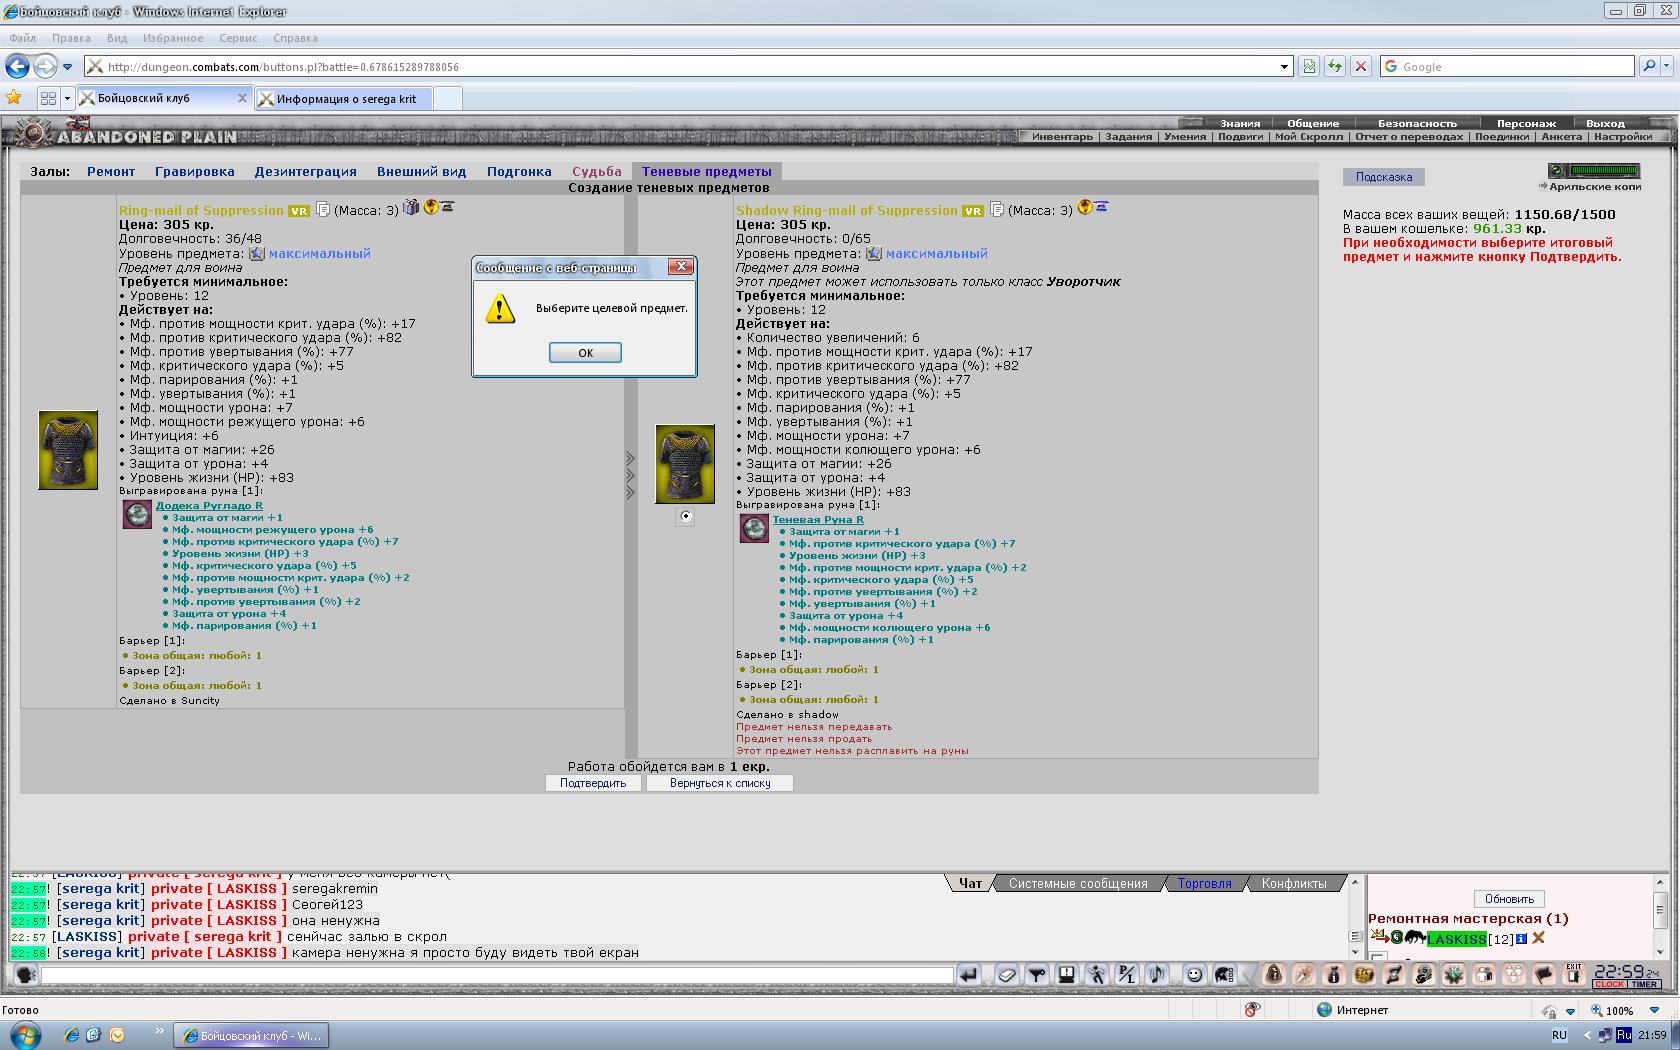This screenshot has width=1680, height=1050.
Task: Click the Windows Start orb
Action: coord(27,1034)
